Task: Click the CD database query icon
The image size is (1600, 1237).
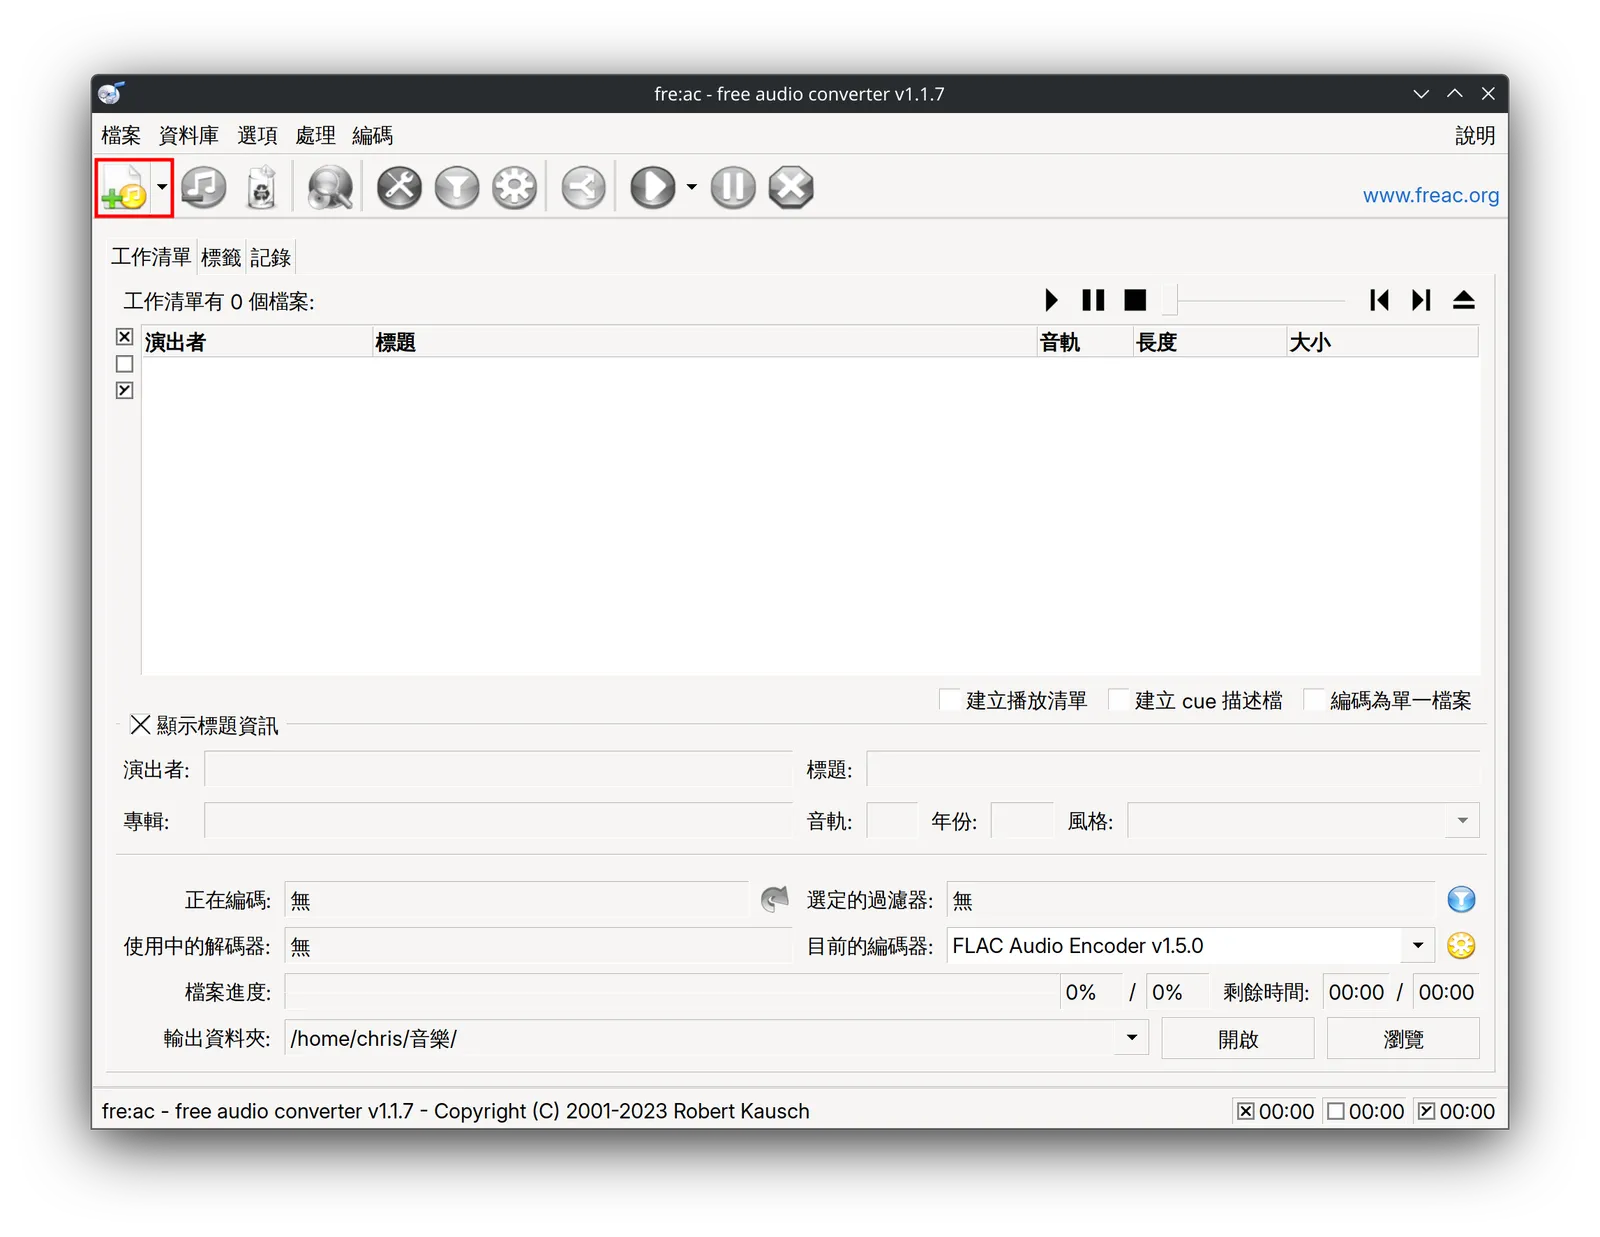Action: [x=330, y=188]
